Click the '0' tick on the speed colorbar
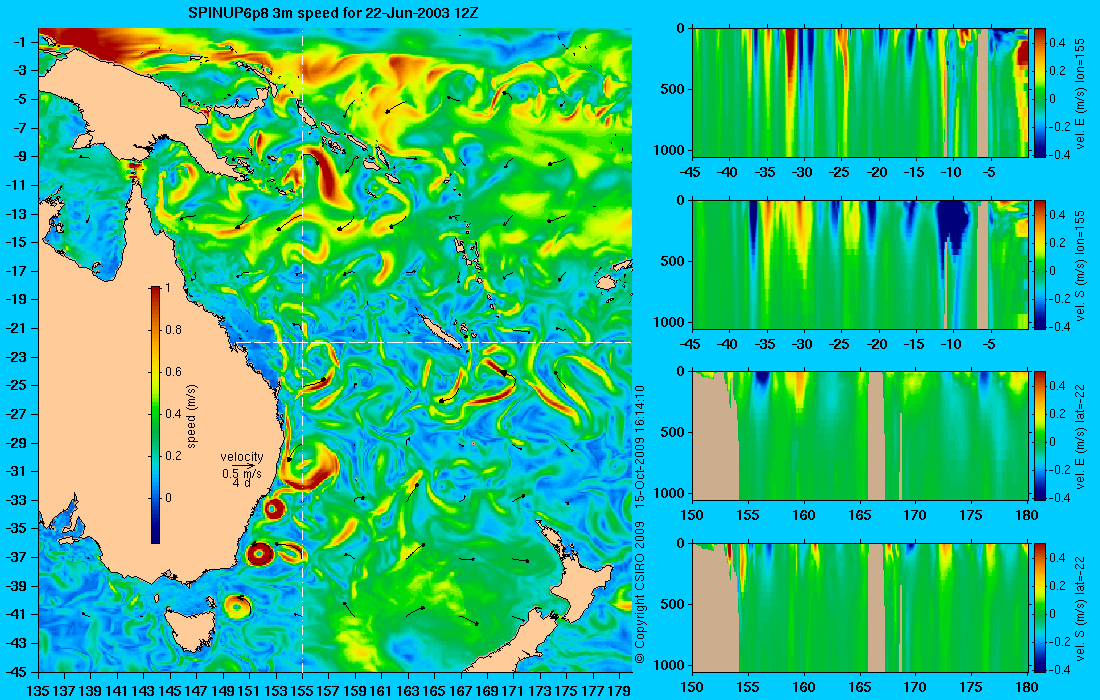 (x=168, y=497)
